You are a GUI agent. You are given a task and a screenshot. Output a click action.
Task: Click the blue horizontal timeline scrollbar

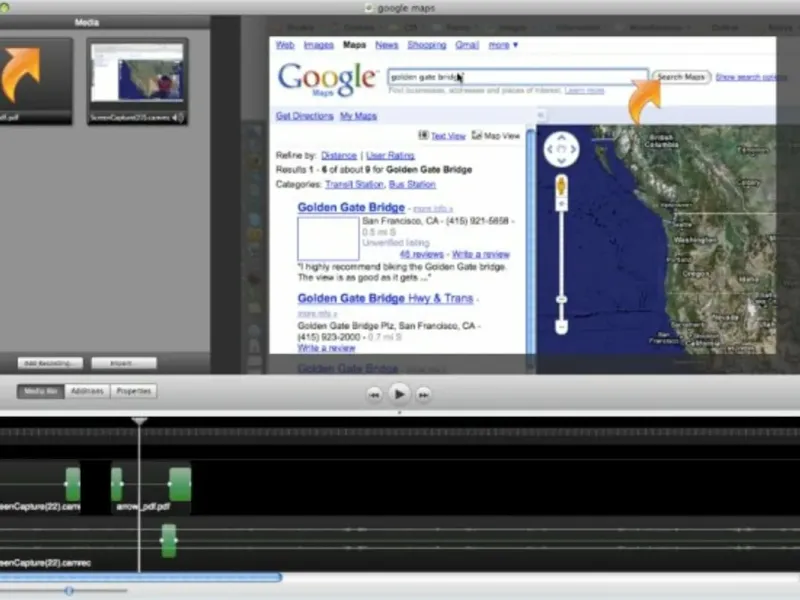pos(140,577)
